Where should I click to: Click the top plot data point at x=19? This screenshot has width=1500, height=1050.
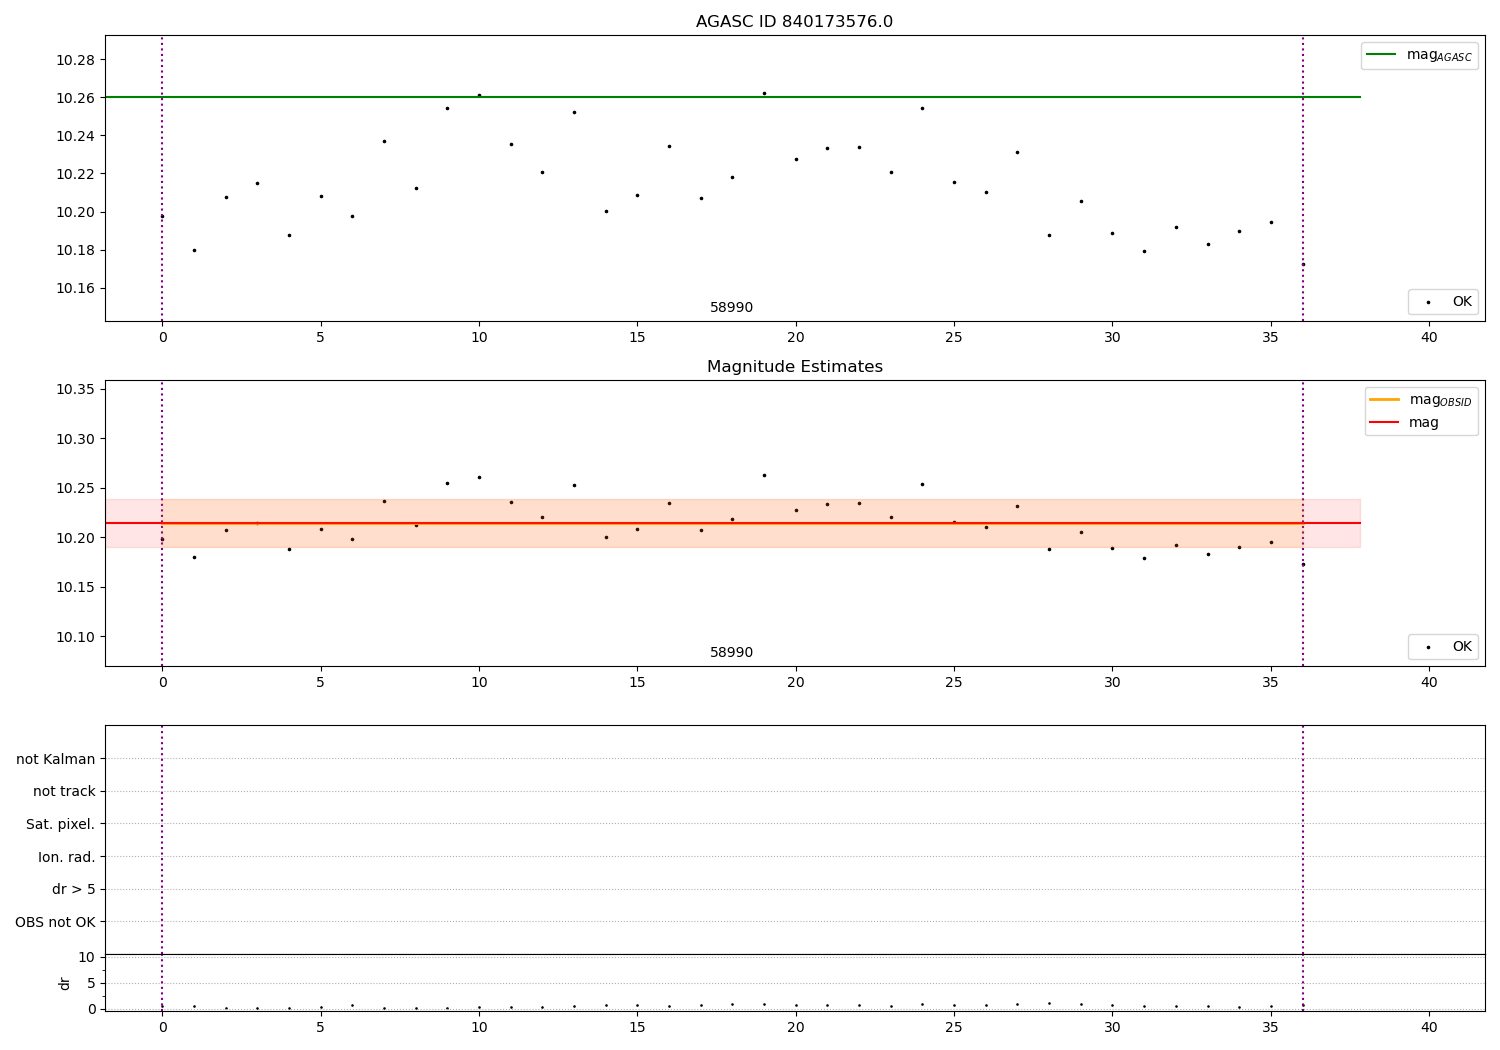(764, 93)
